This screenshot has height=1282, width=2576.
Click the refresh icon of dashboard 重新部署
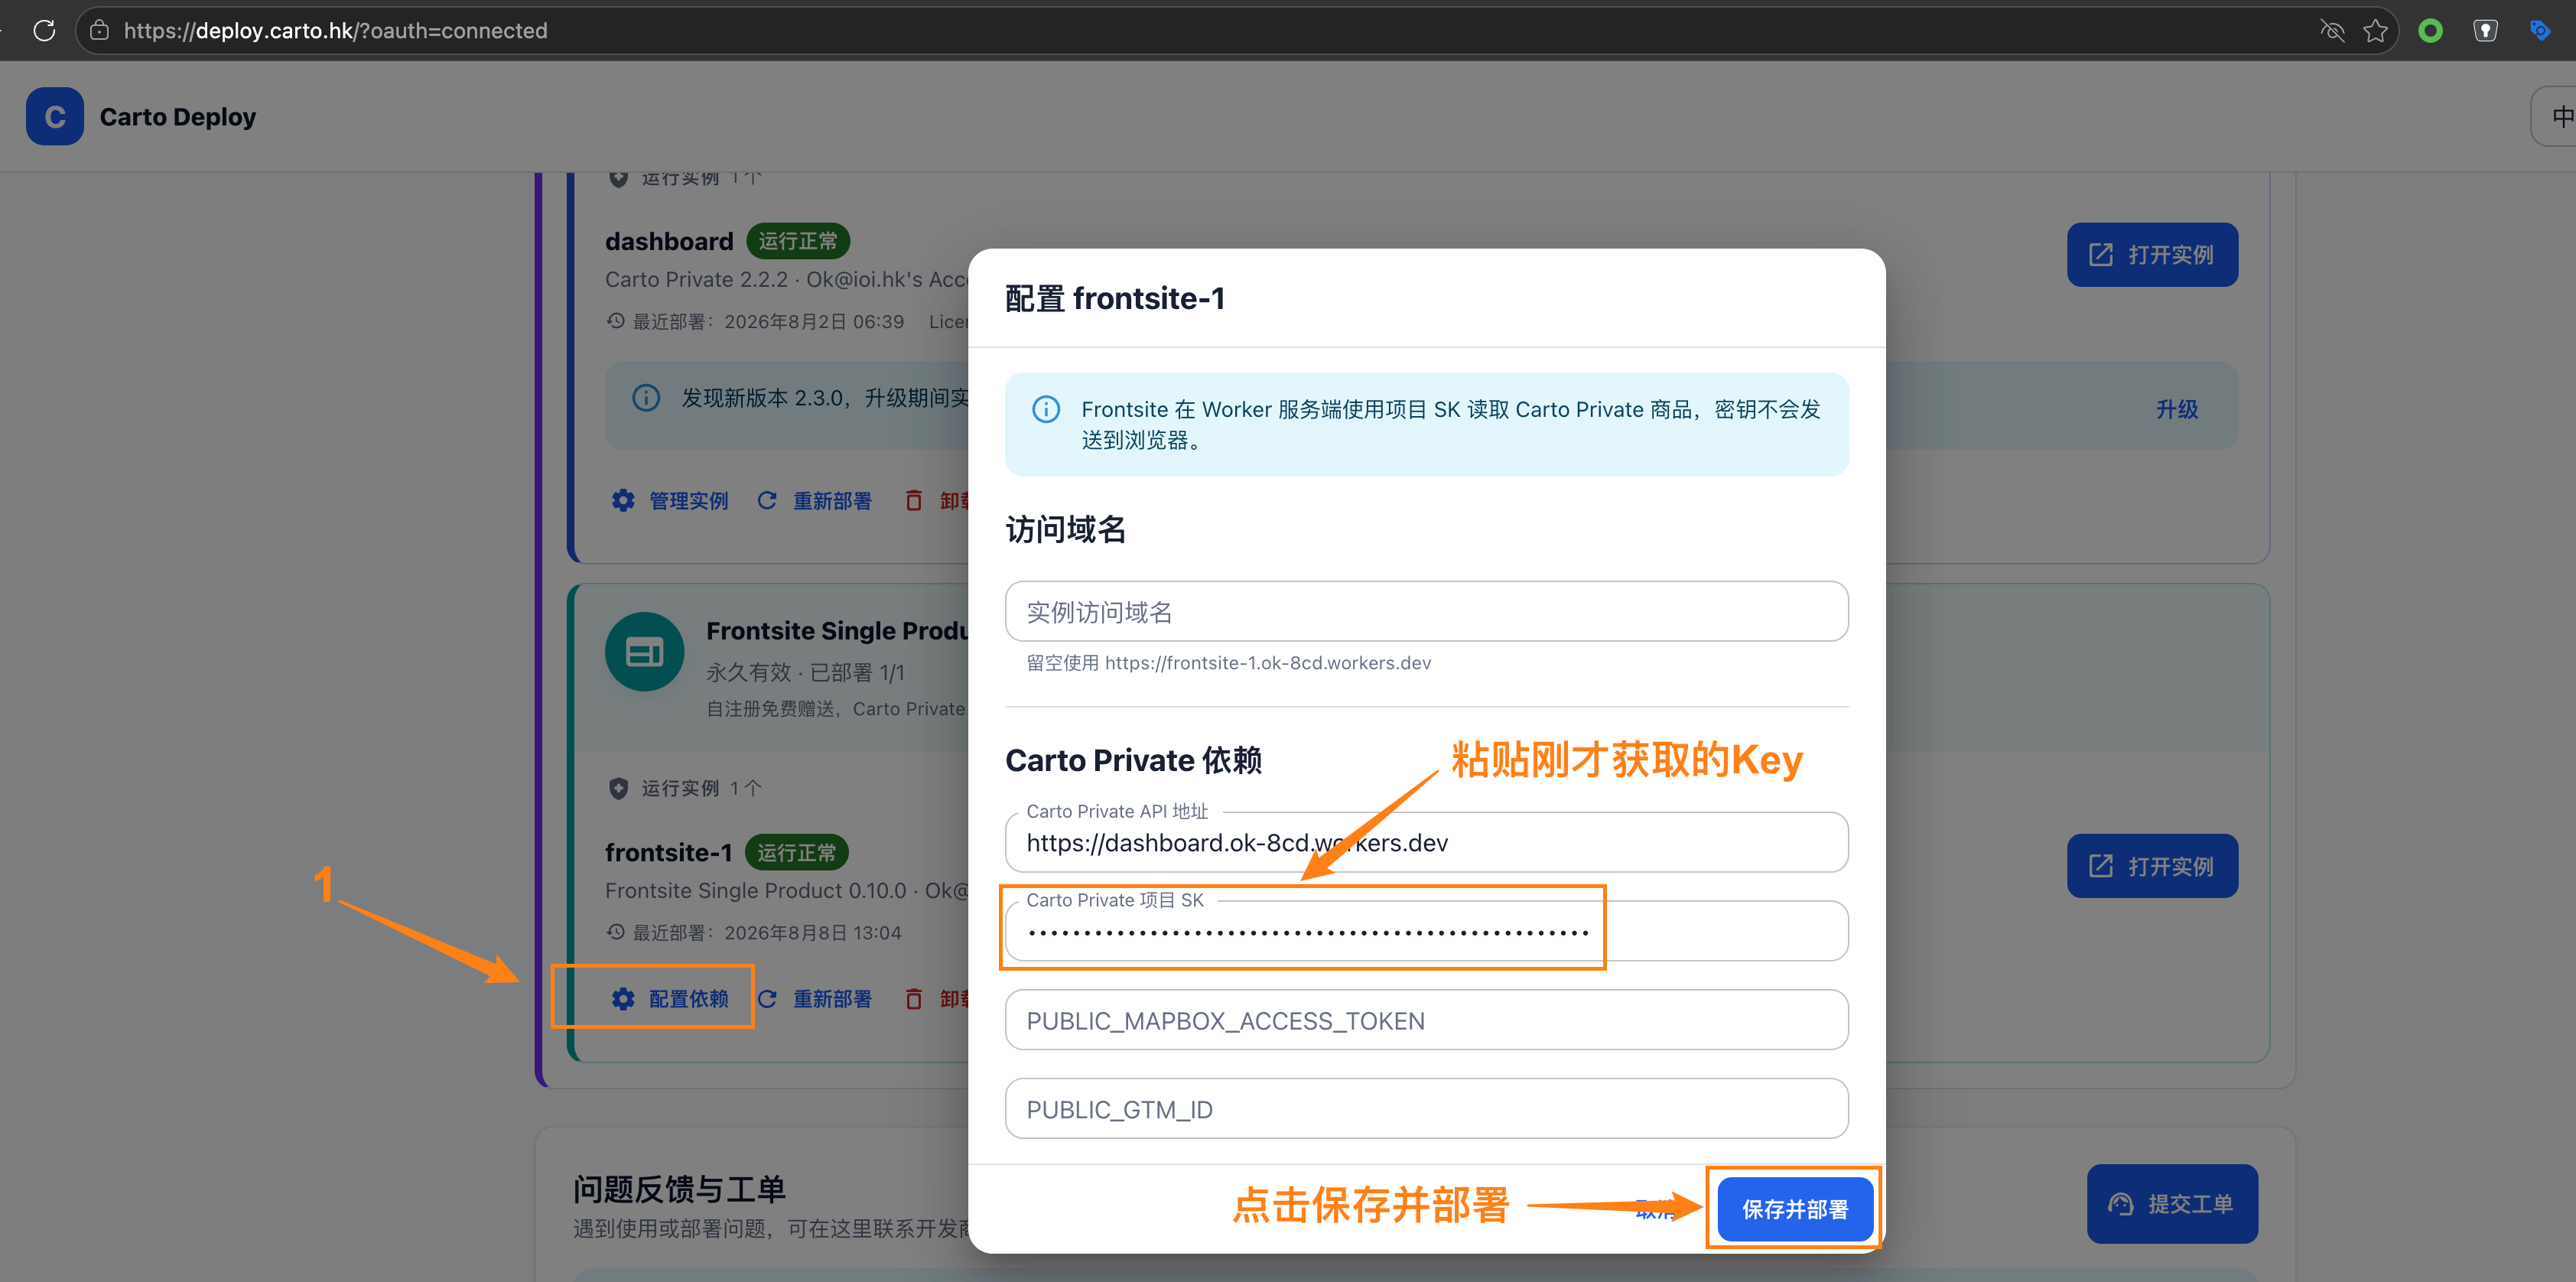click(767, 500)
